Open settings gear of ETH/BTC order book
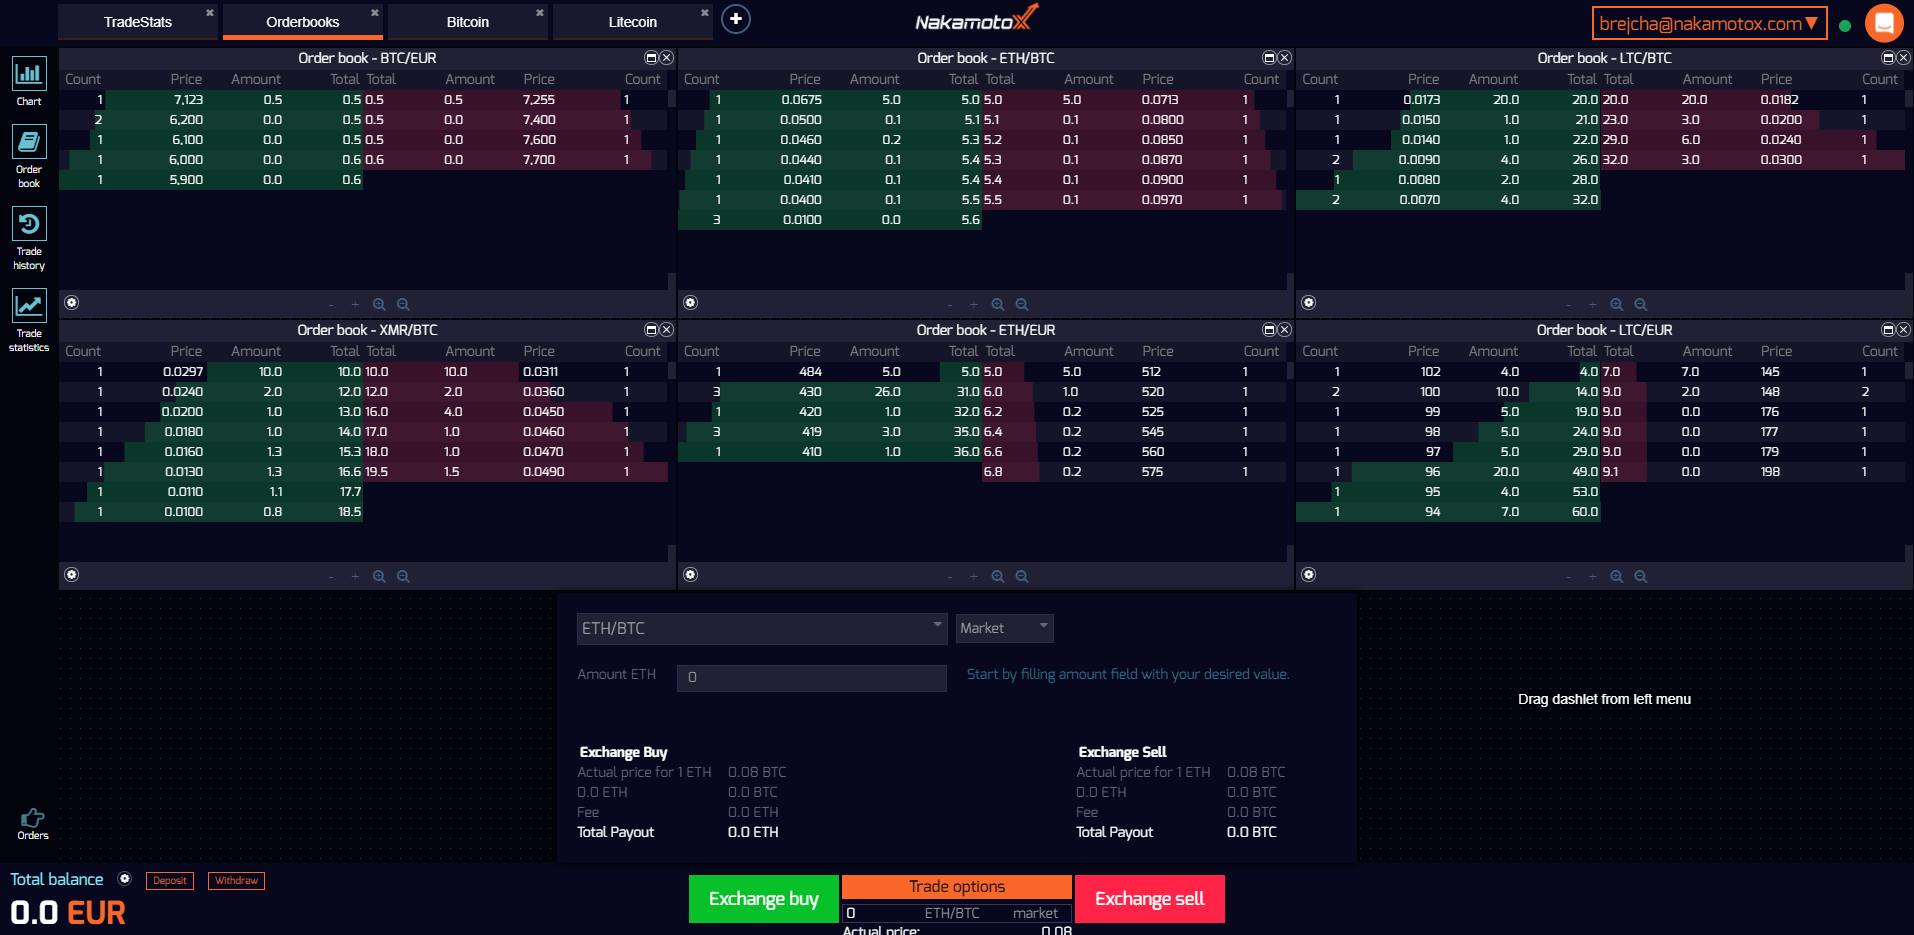This screenshot has height=935, width=1914. (691, 303)
